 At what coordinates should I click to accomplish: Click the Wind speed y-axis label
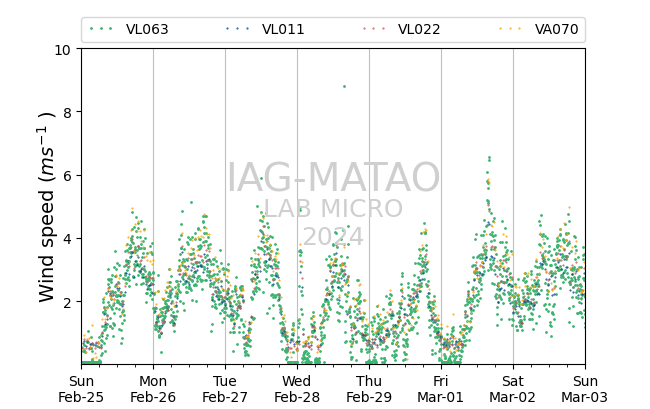coord(47,207)
